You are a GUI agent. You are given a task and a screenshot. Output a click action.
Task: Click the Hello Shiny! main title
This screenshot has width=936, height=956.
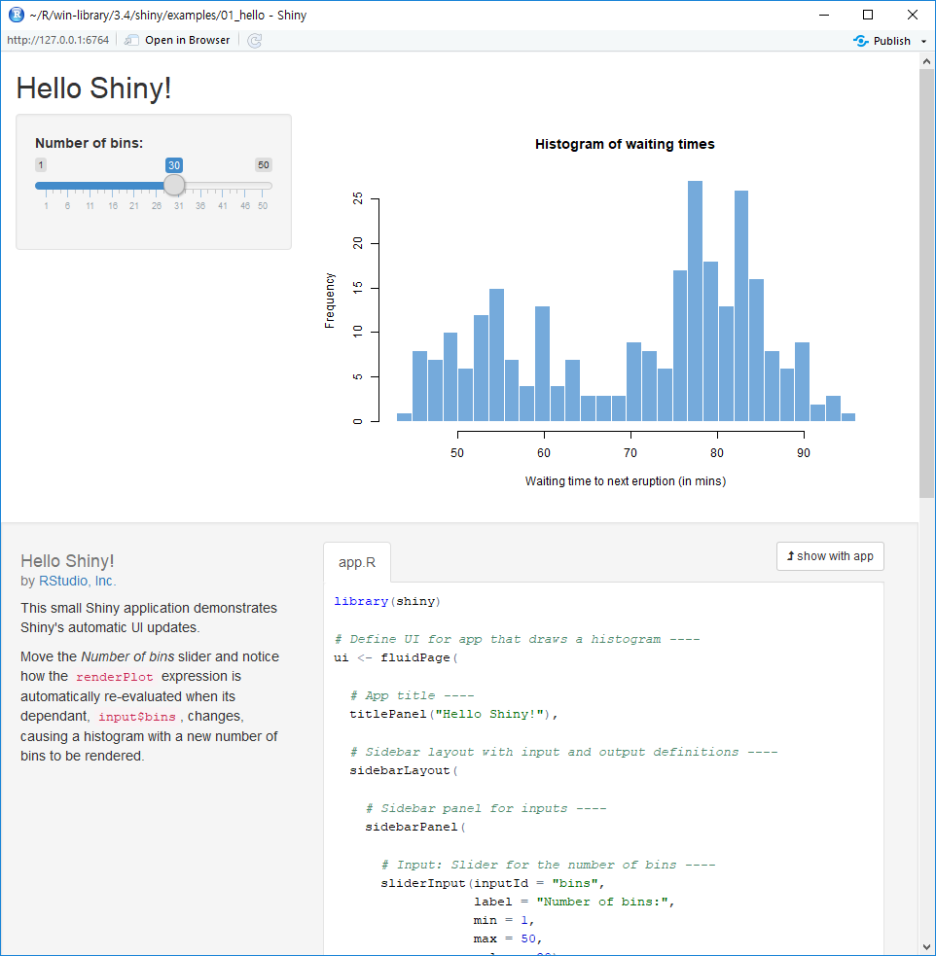tap(93, 88)
